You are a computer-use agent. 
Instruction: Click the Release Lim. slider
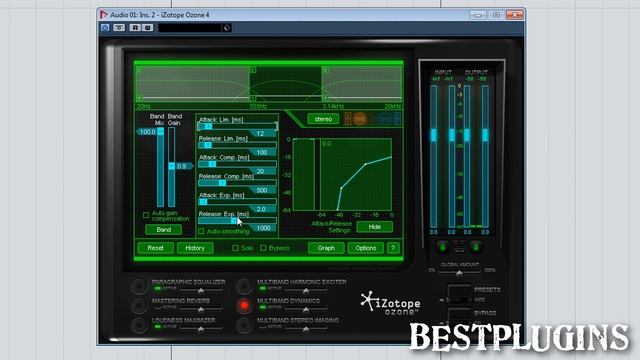[x=237, y=145]
